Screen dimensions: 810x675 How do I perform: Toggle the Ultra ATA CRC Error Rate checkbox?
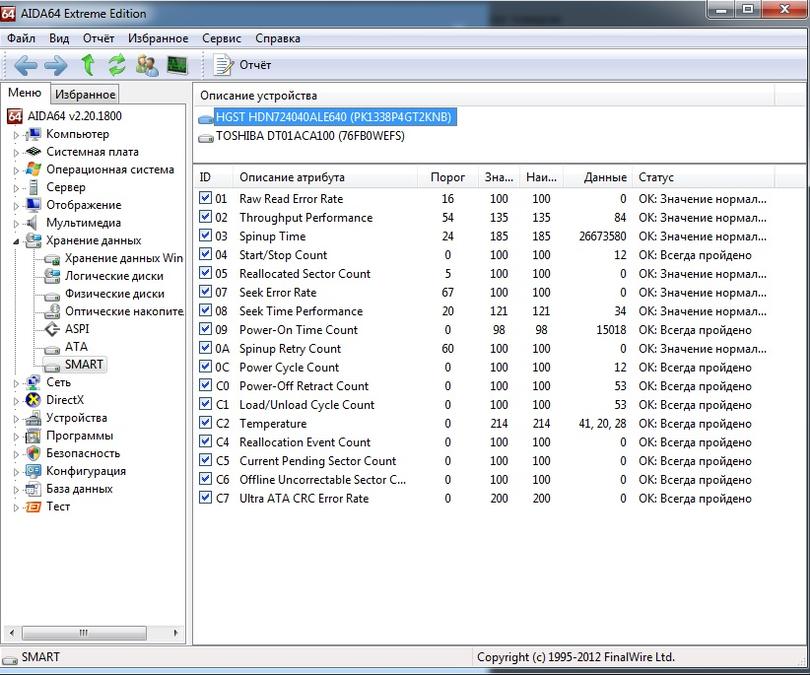206,497
